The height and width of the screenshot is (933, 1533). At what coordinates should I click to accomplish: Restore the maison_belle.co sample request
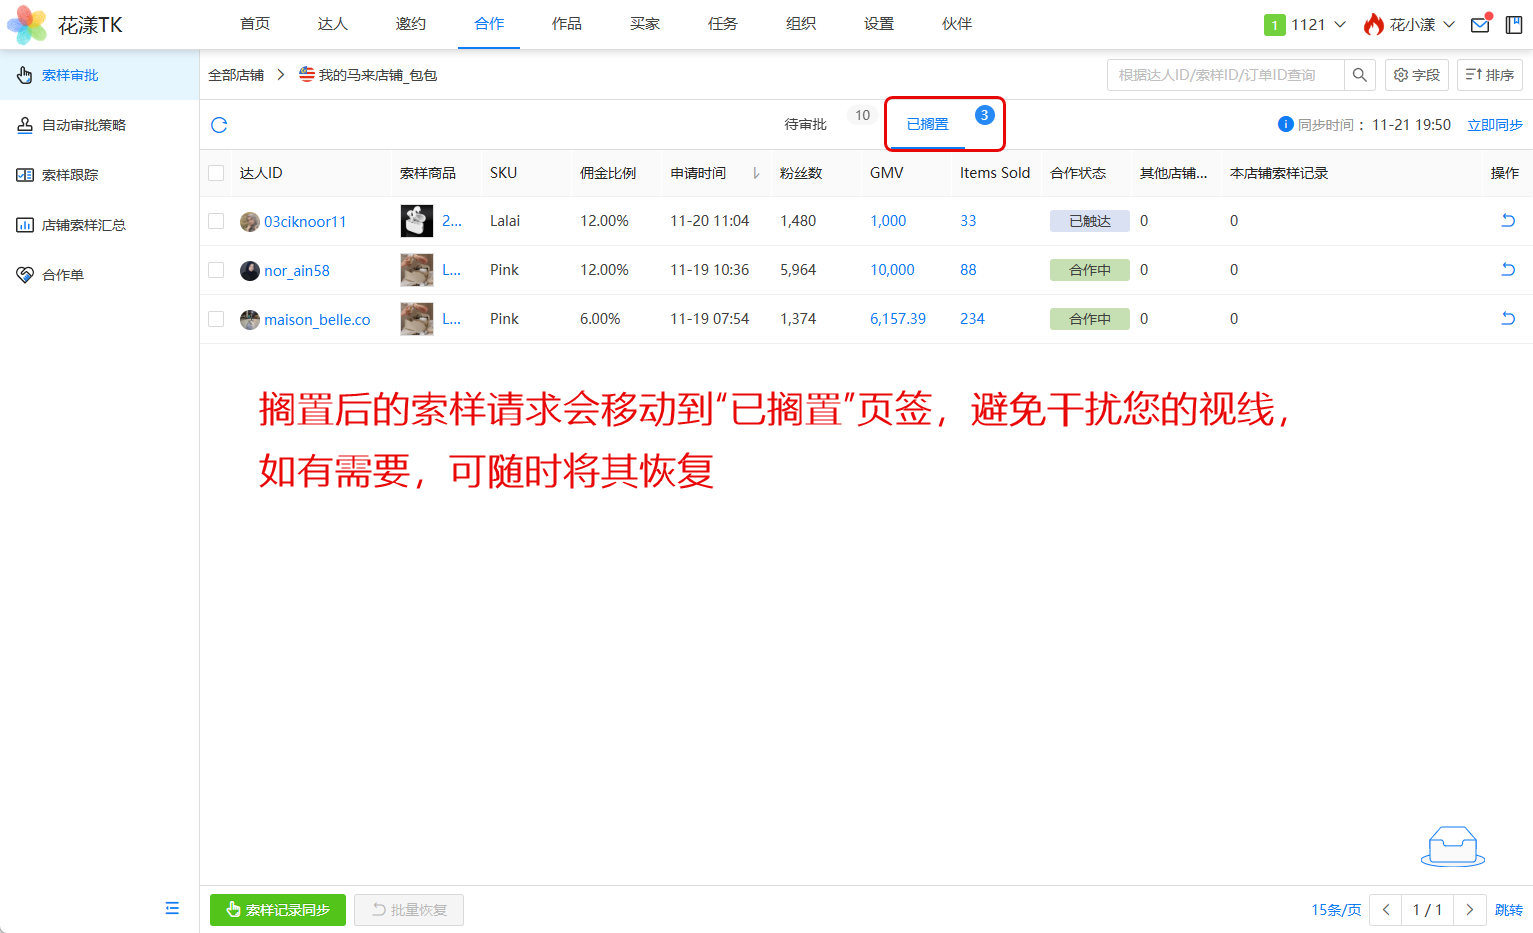1508,319
